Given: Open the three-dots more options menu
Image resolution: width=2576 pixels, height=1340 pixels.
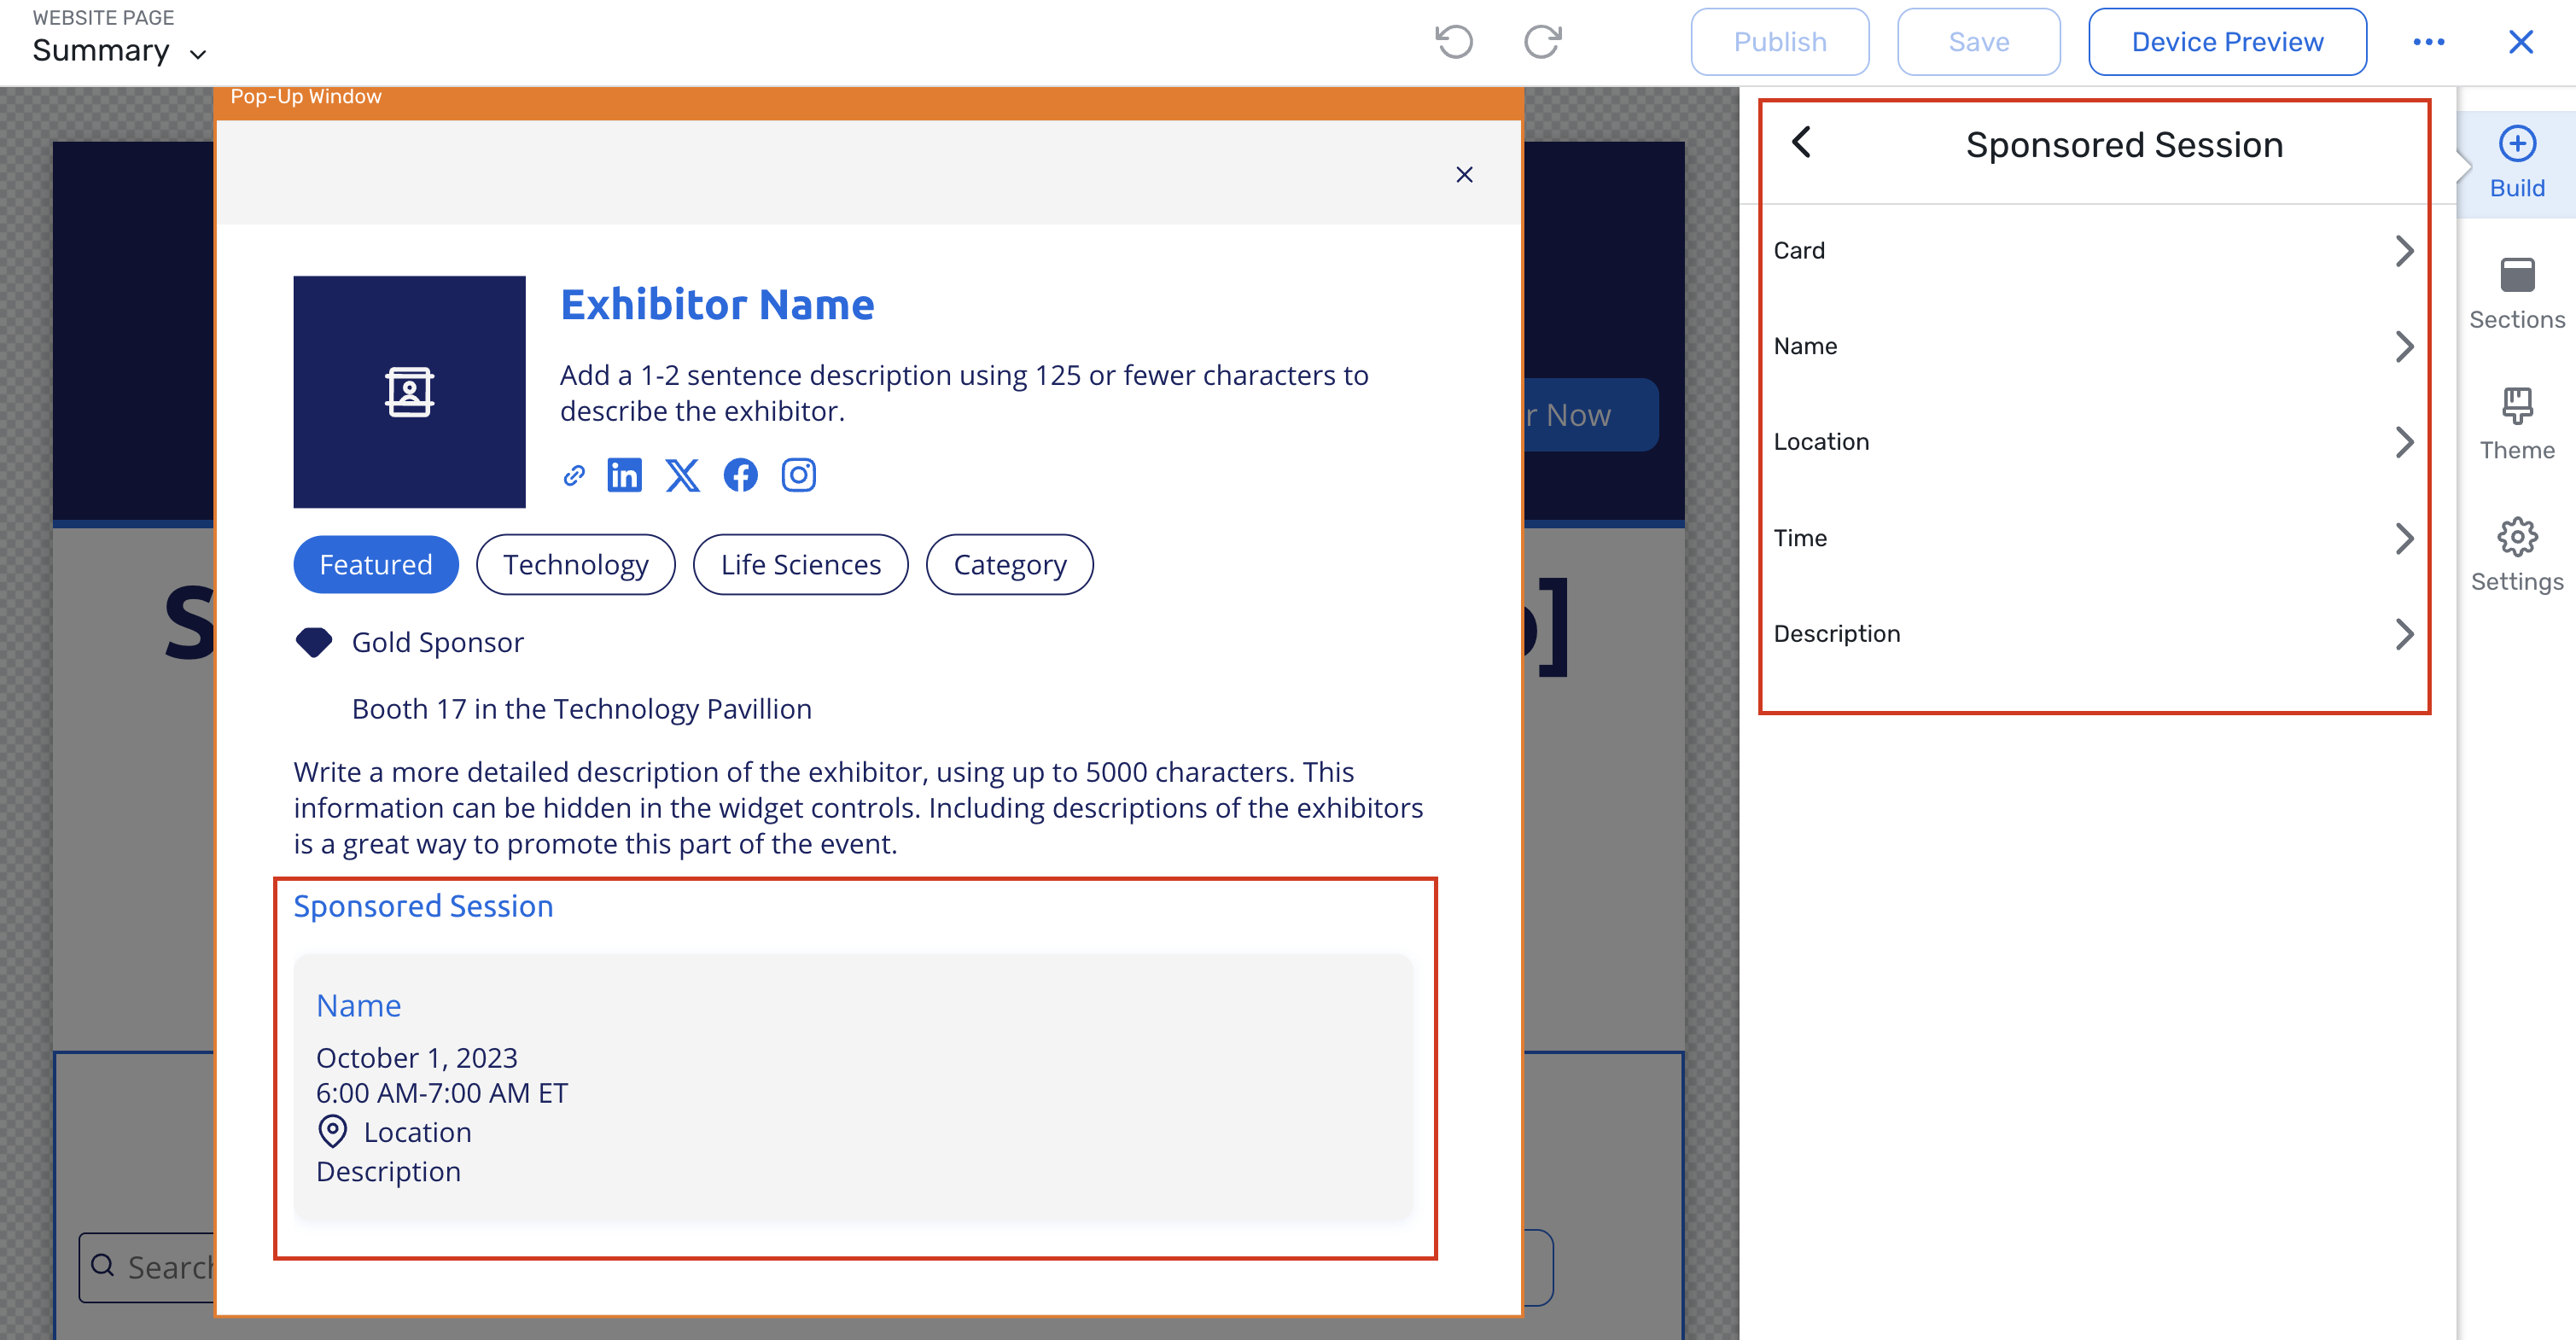Looking at the screenshot, I should (2428, 42).
